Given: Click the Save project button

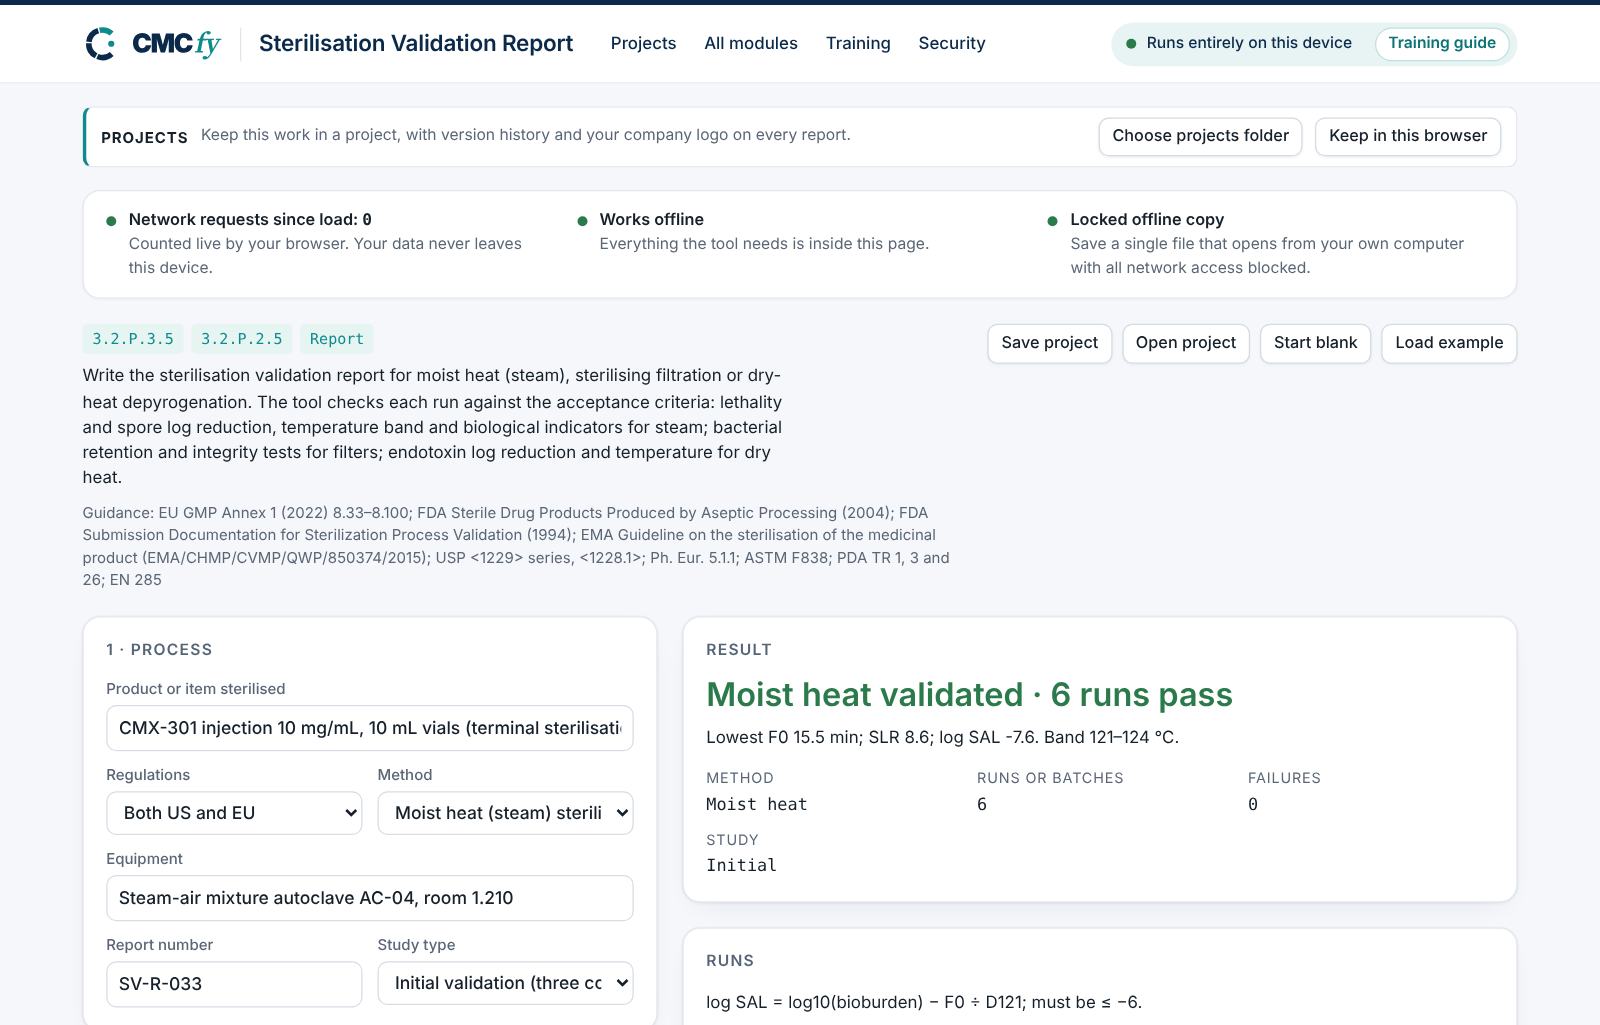Looking at the screenshot, I should [x=1049, y=343].
